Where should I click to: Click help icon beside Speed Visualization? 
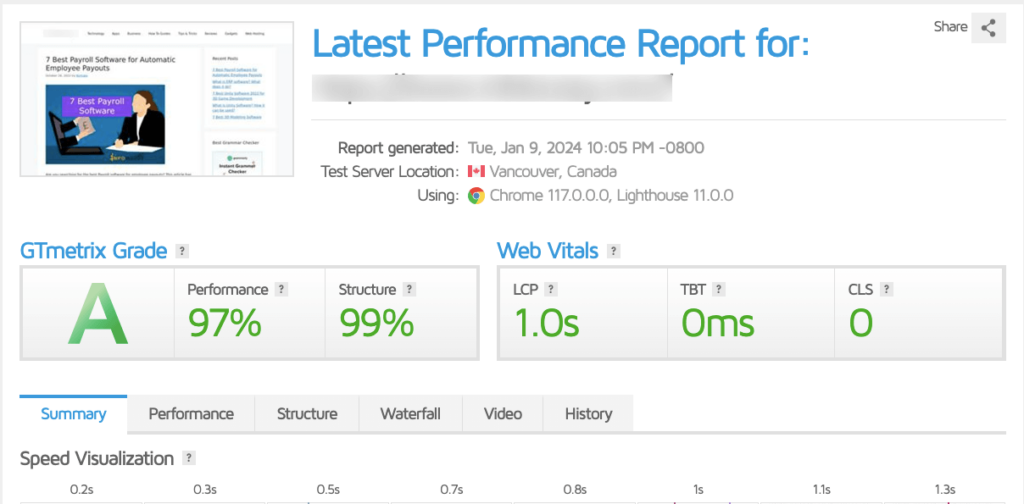(x=188, y=459)
